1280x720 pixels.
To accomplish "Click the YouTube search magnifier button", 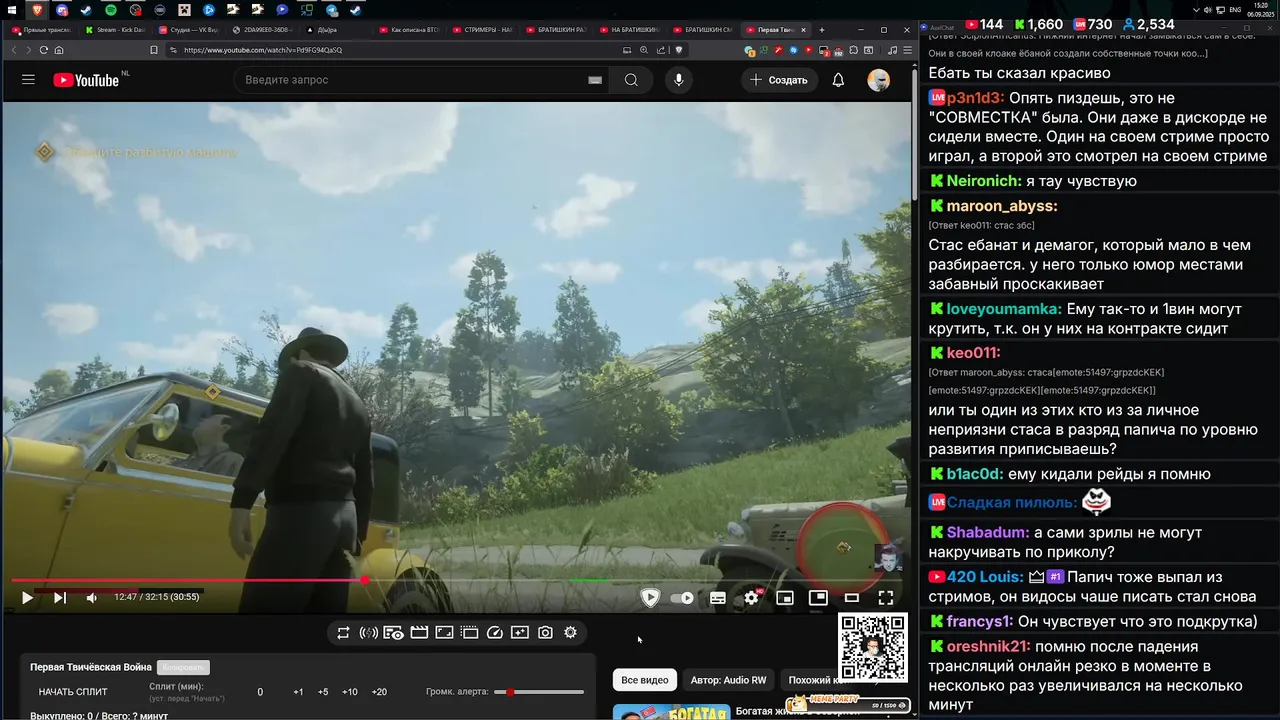I will (631, 80).
